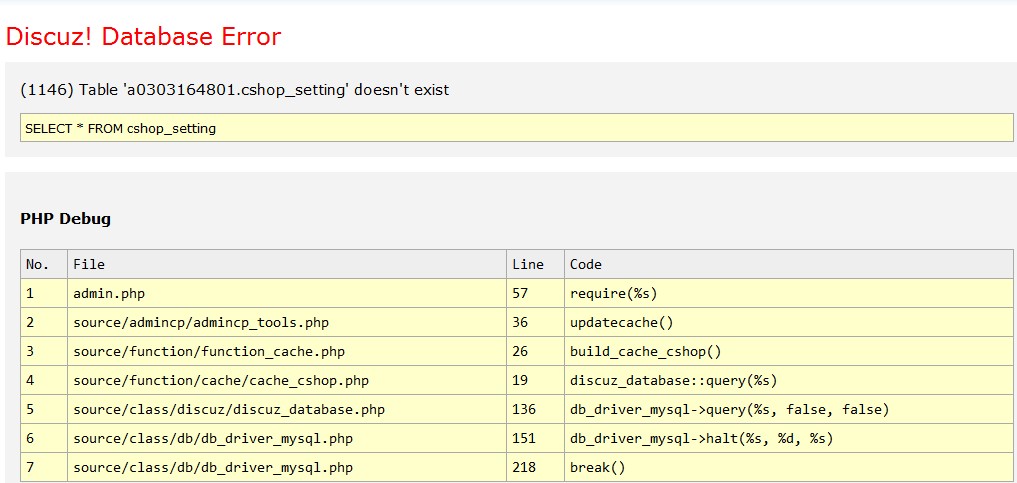Click line number 36
Image resolution: width=1017 pixels, height=483 pixels.
coord(535,322)
